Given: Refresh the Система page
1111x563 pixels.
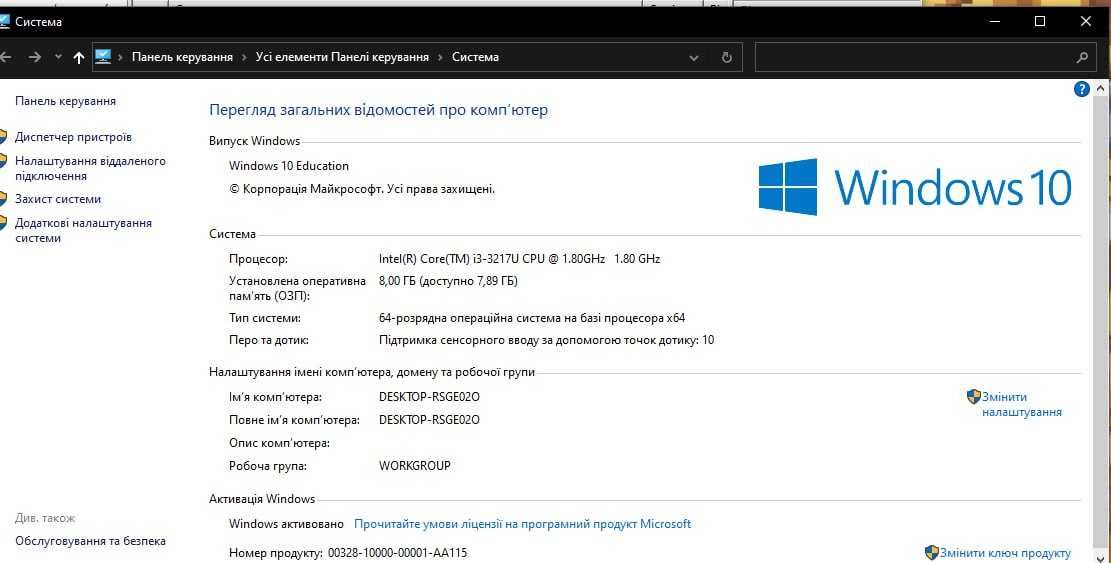Looking at the screenshot, I should coord(726,58).
